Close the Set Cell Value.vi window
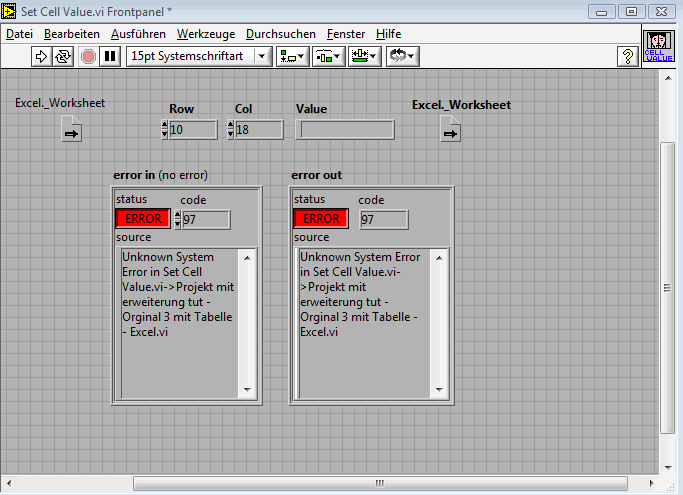Screen dimensions: 683x495 coord(661,12)
